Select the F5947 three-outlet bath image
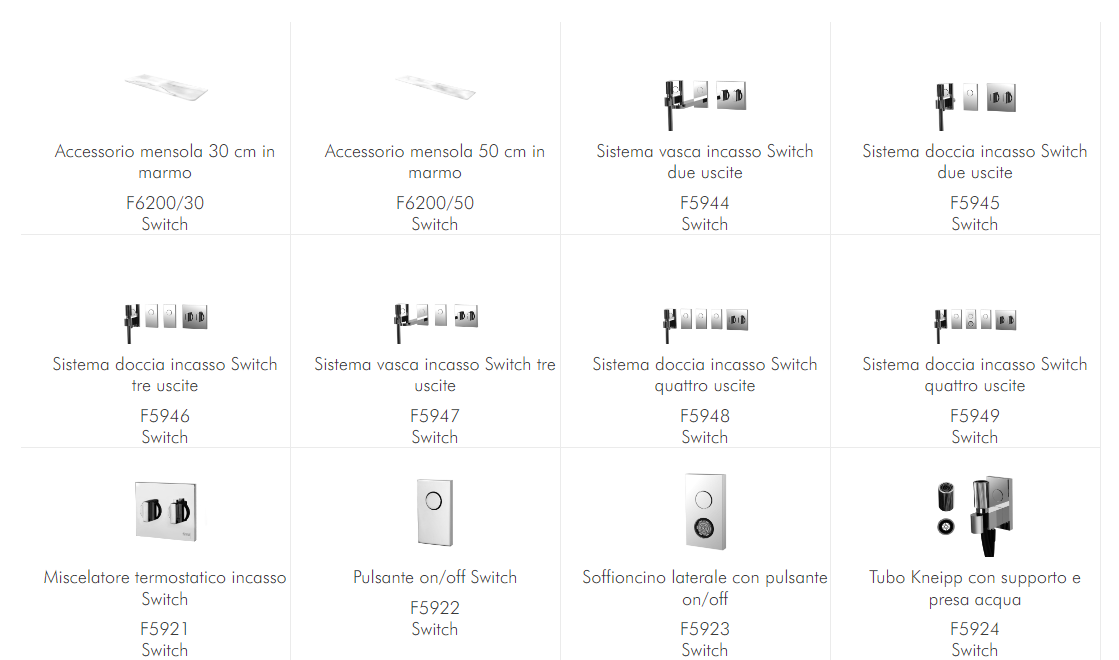The width and height of the screenshot is (1119, 660). [x=435, y=318]
